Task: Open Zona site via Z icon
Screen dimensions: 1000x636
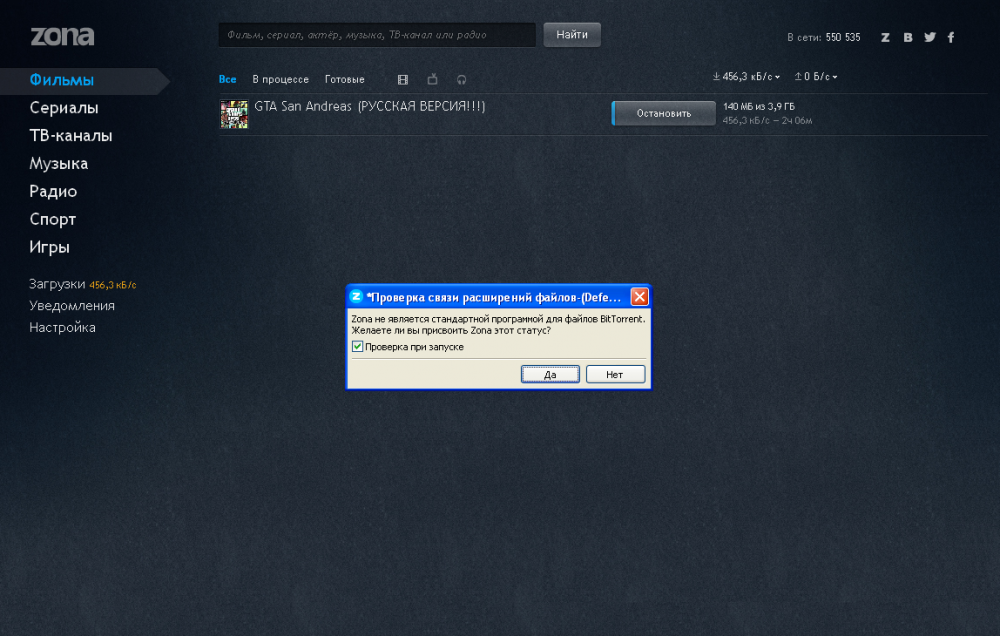Action: [885, 38]
